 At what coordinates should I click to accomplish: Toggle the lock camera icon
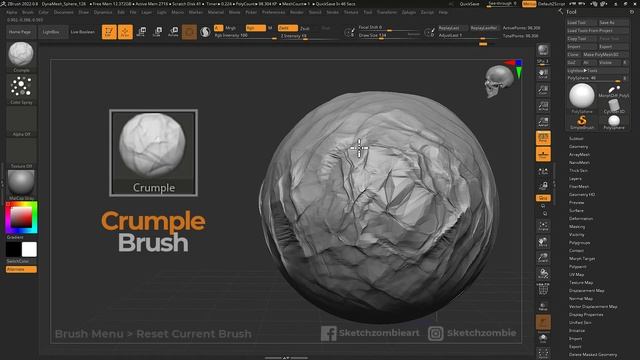click(x=543, y=186)
